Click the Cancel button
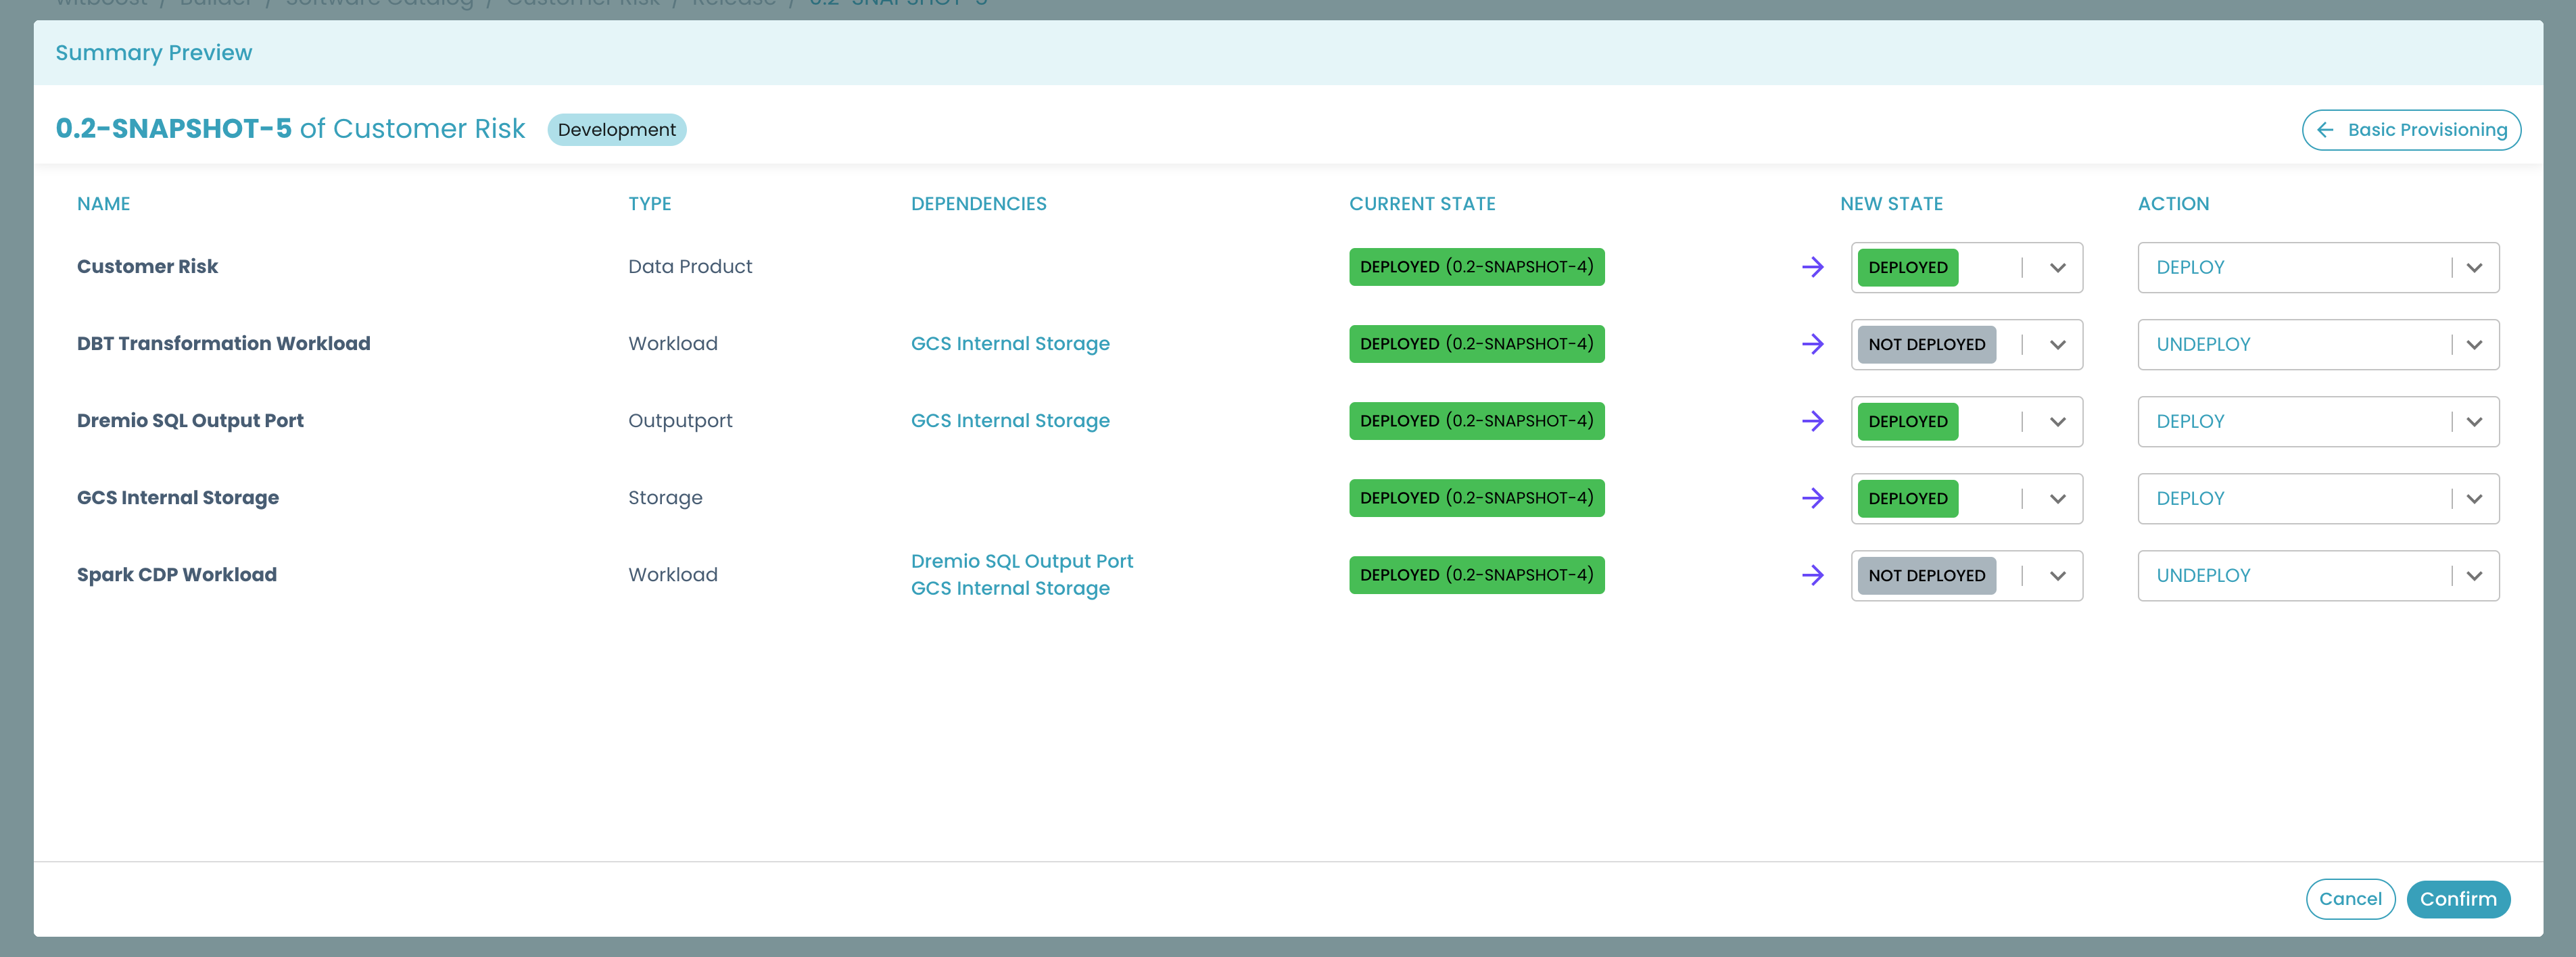2576x957 pixels. click(2351, 900)
